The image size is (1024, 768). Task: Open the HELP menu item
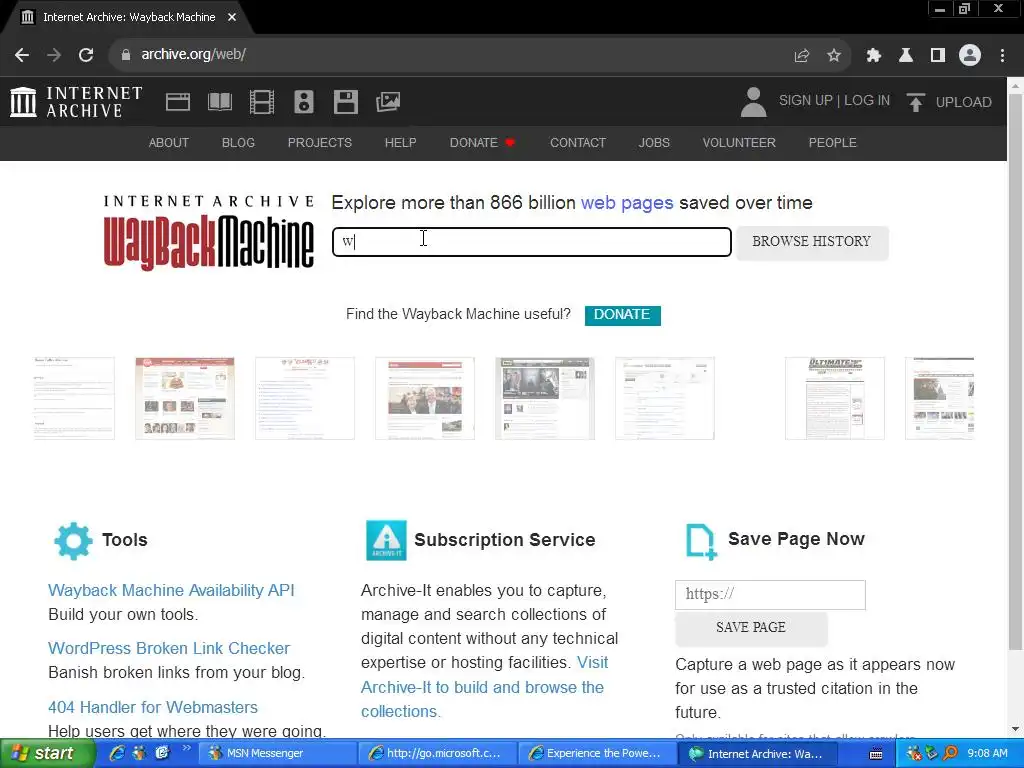coord(400,142)
